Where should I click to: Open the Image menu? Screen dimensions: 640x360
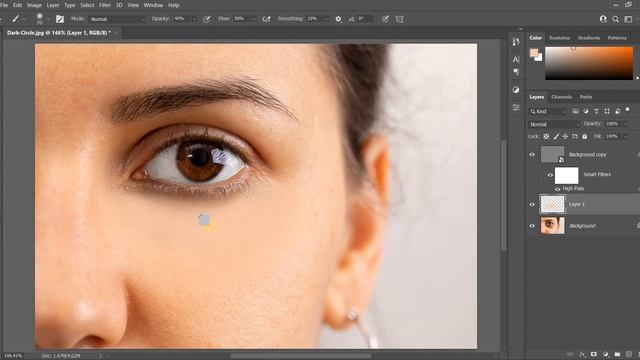tap(34, 5)
